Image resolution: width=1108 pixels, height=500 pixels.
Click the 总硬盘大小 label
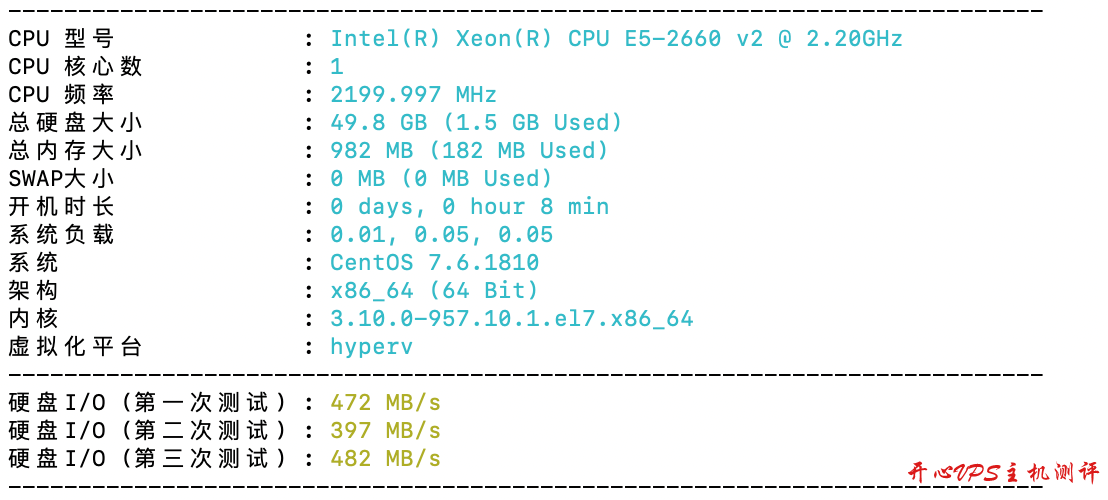tap(75, 123)
